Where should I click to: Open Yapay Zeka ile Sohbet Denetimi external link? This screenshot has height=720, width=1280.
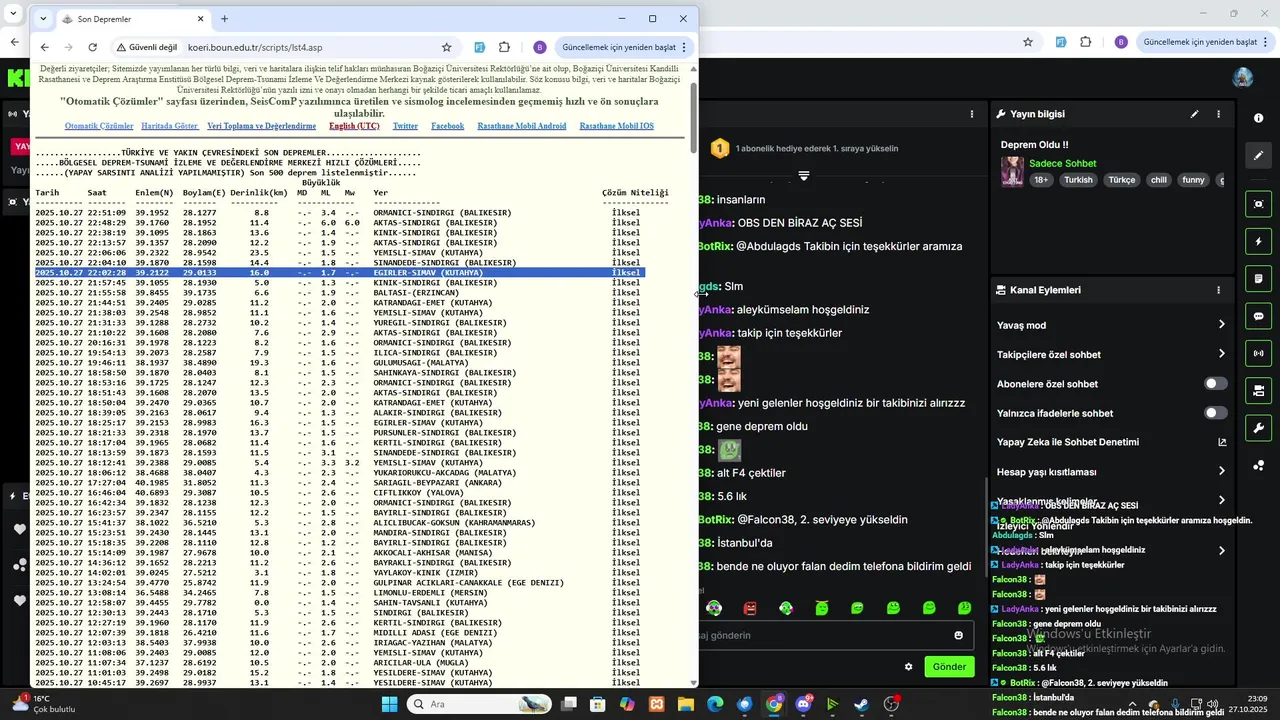(1222, 442)
